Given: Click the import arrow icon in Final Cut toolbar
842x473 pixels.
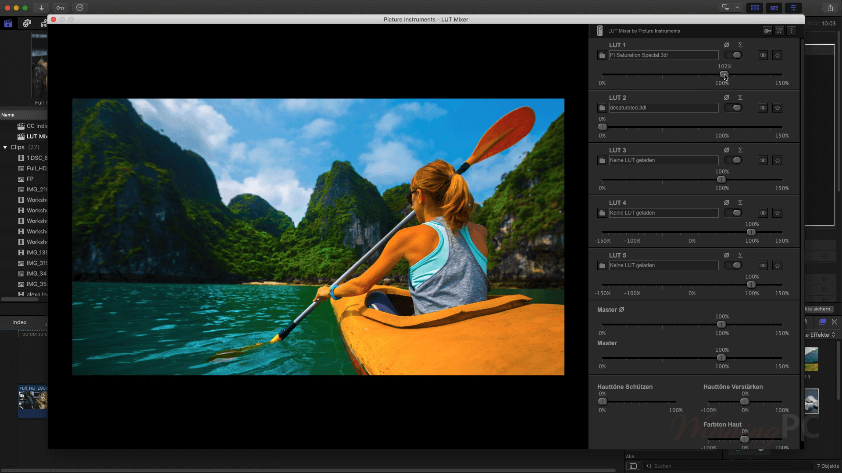Looking at the screenshot, I should 41,8.
